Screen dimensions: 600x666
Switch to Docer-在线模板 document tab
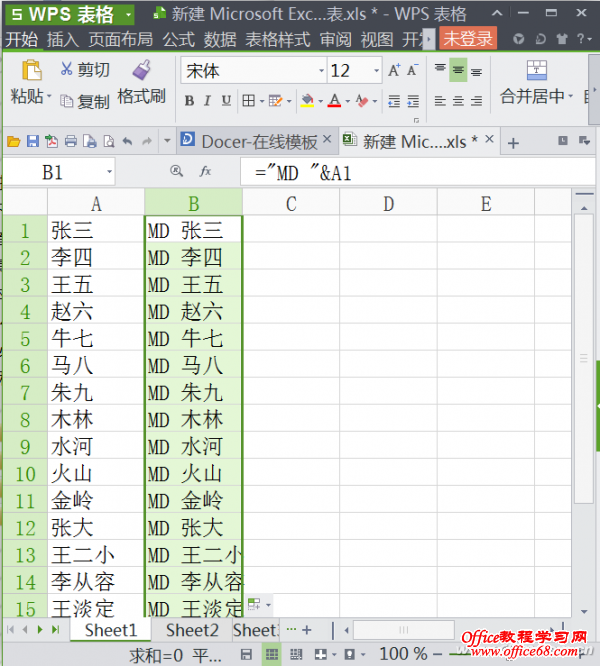pyautogui.click(x=259, y=141)
